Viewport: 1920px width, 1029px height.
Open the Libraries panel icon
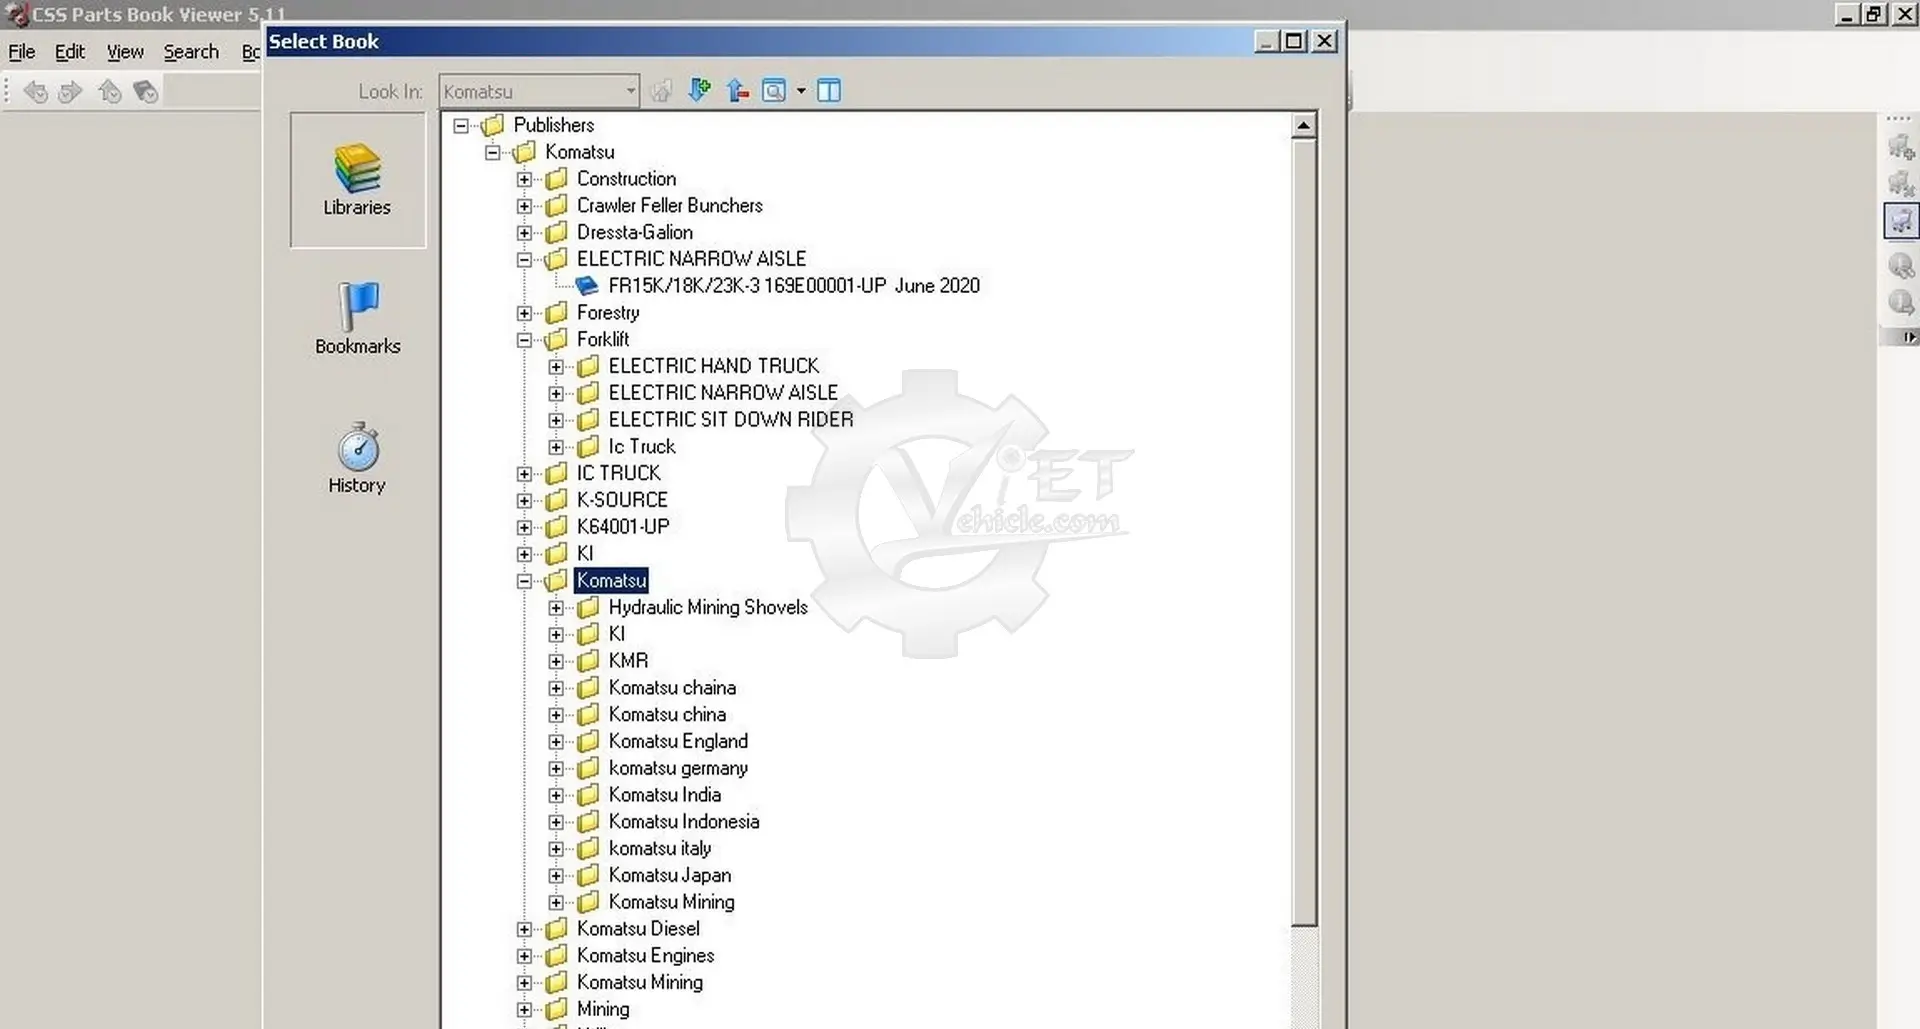(x=357, y=179)
